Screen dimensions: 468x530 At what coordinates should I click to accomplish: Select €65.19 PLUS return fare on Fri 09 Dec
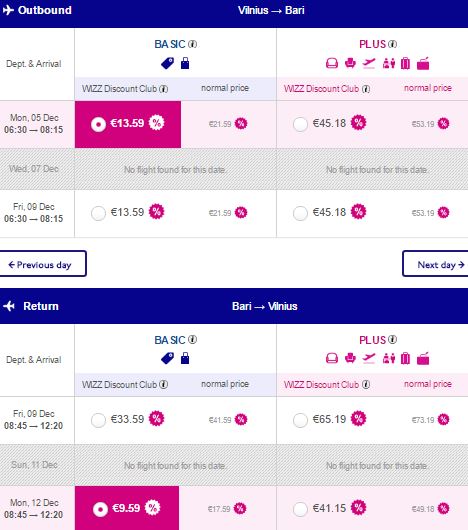(300, 420)
